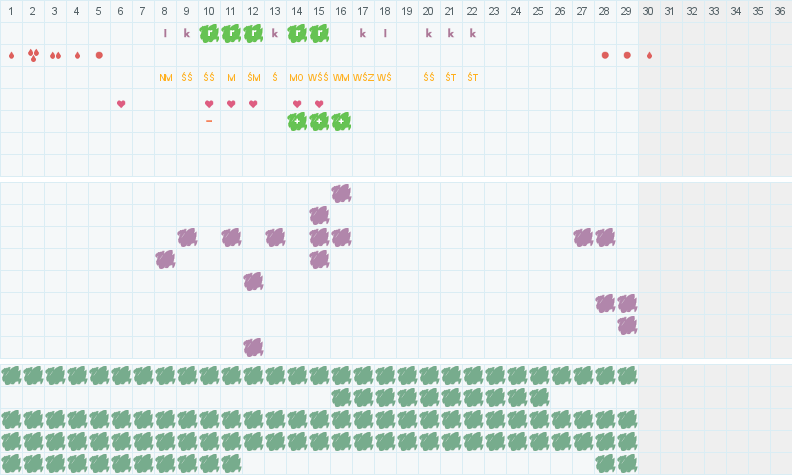The height and width of the screenshot is (475, 792).
Task: Select the purple 'k' letter on day 9
Action: (x=187, y=33)
